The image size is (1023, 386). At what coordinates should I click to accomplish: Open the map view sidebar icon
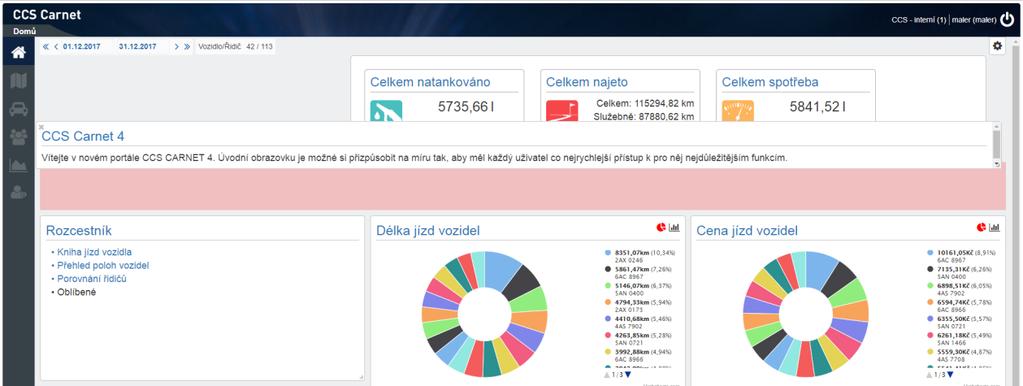point(18,81)
